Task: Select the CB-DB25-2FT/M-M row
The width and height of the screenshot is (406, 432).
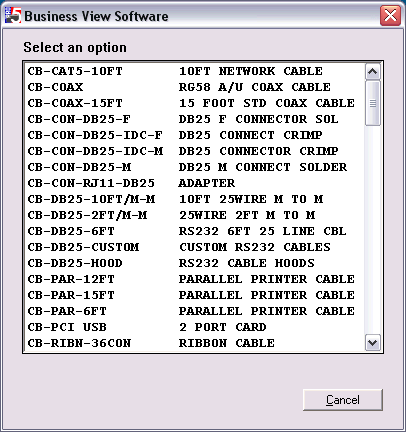Action: click(x=194, y=215)
